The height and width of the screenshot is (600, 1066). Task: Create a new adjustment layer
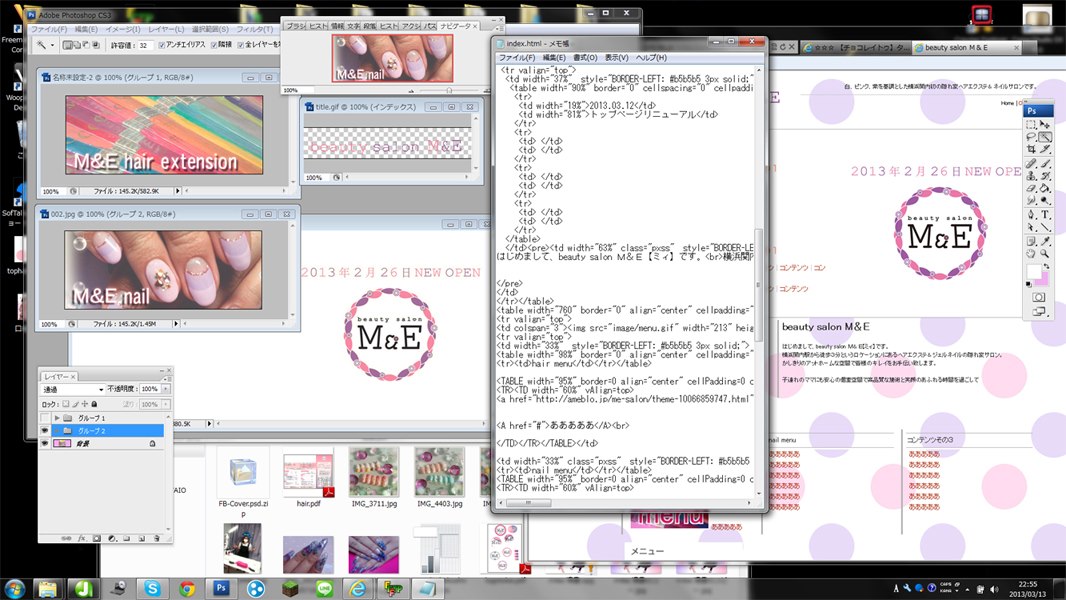(x=112, y=538)
